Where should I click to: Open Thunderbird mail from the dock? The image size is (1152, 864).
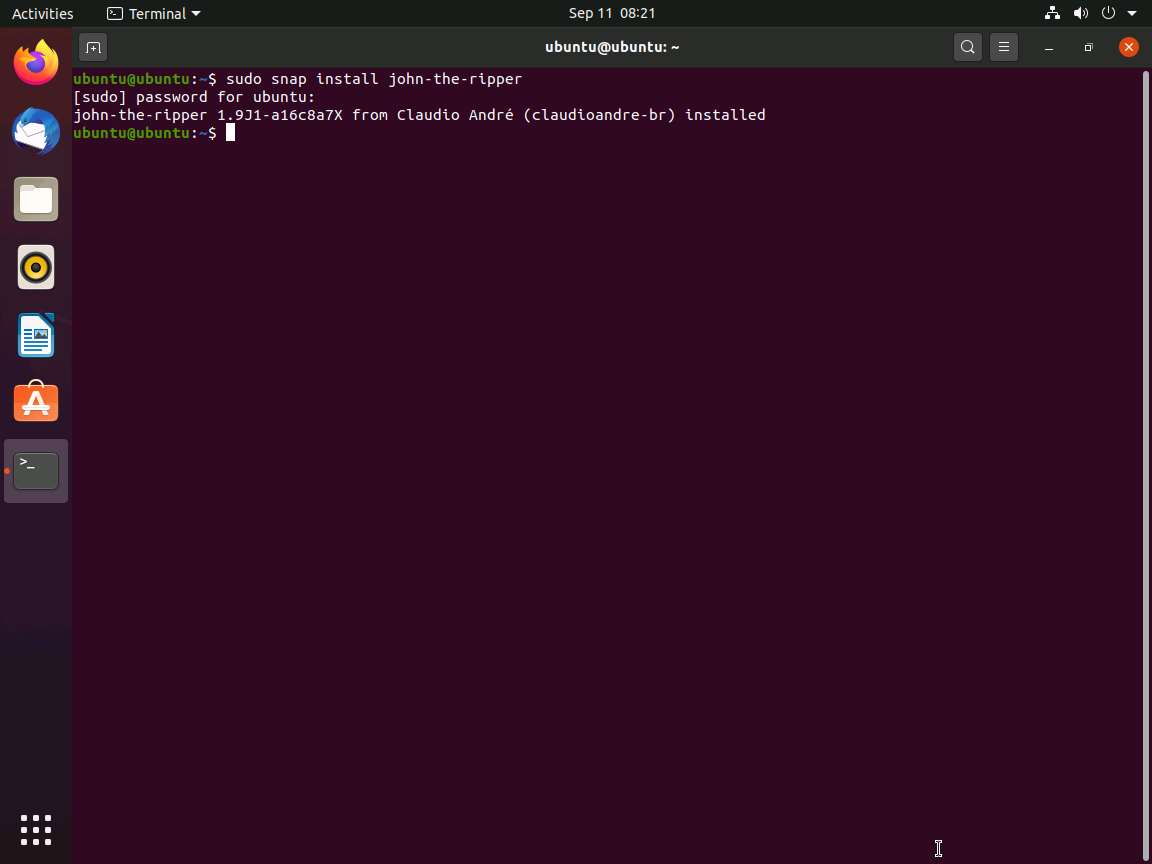coord(36,132)
